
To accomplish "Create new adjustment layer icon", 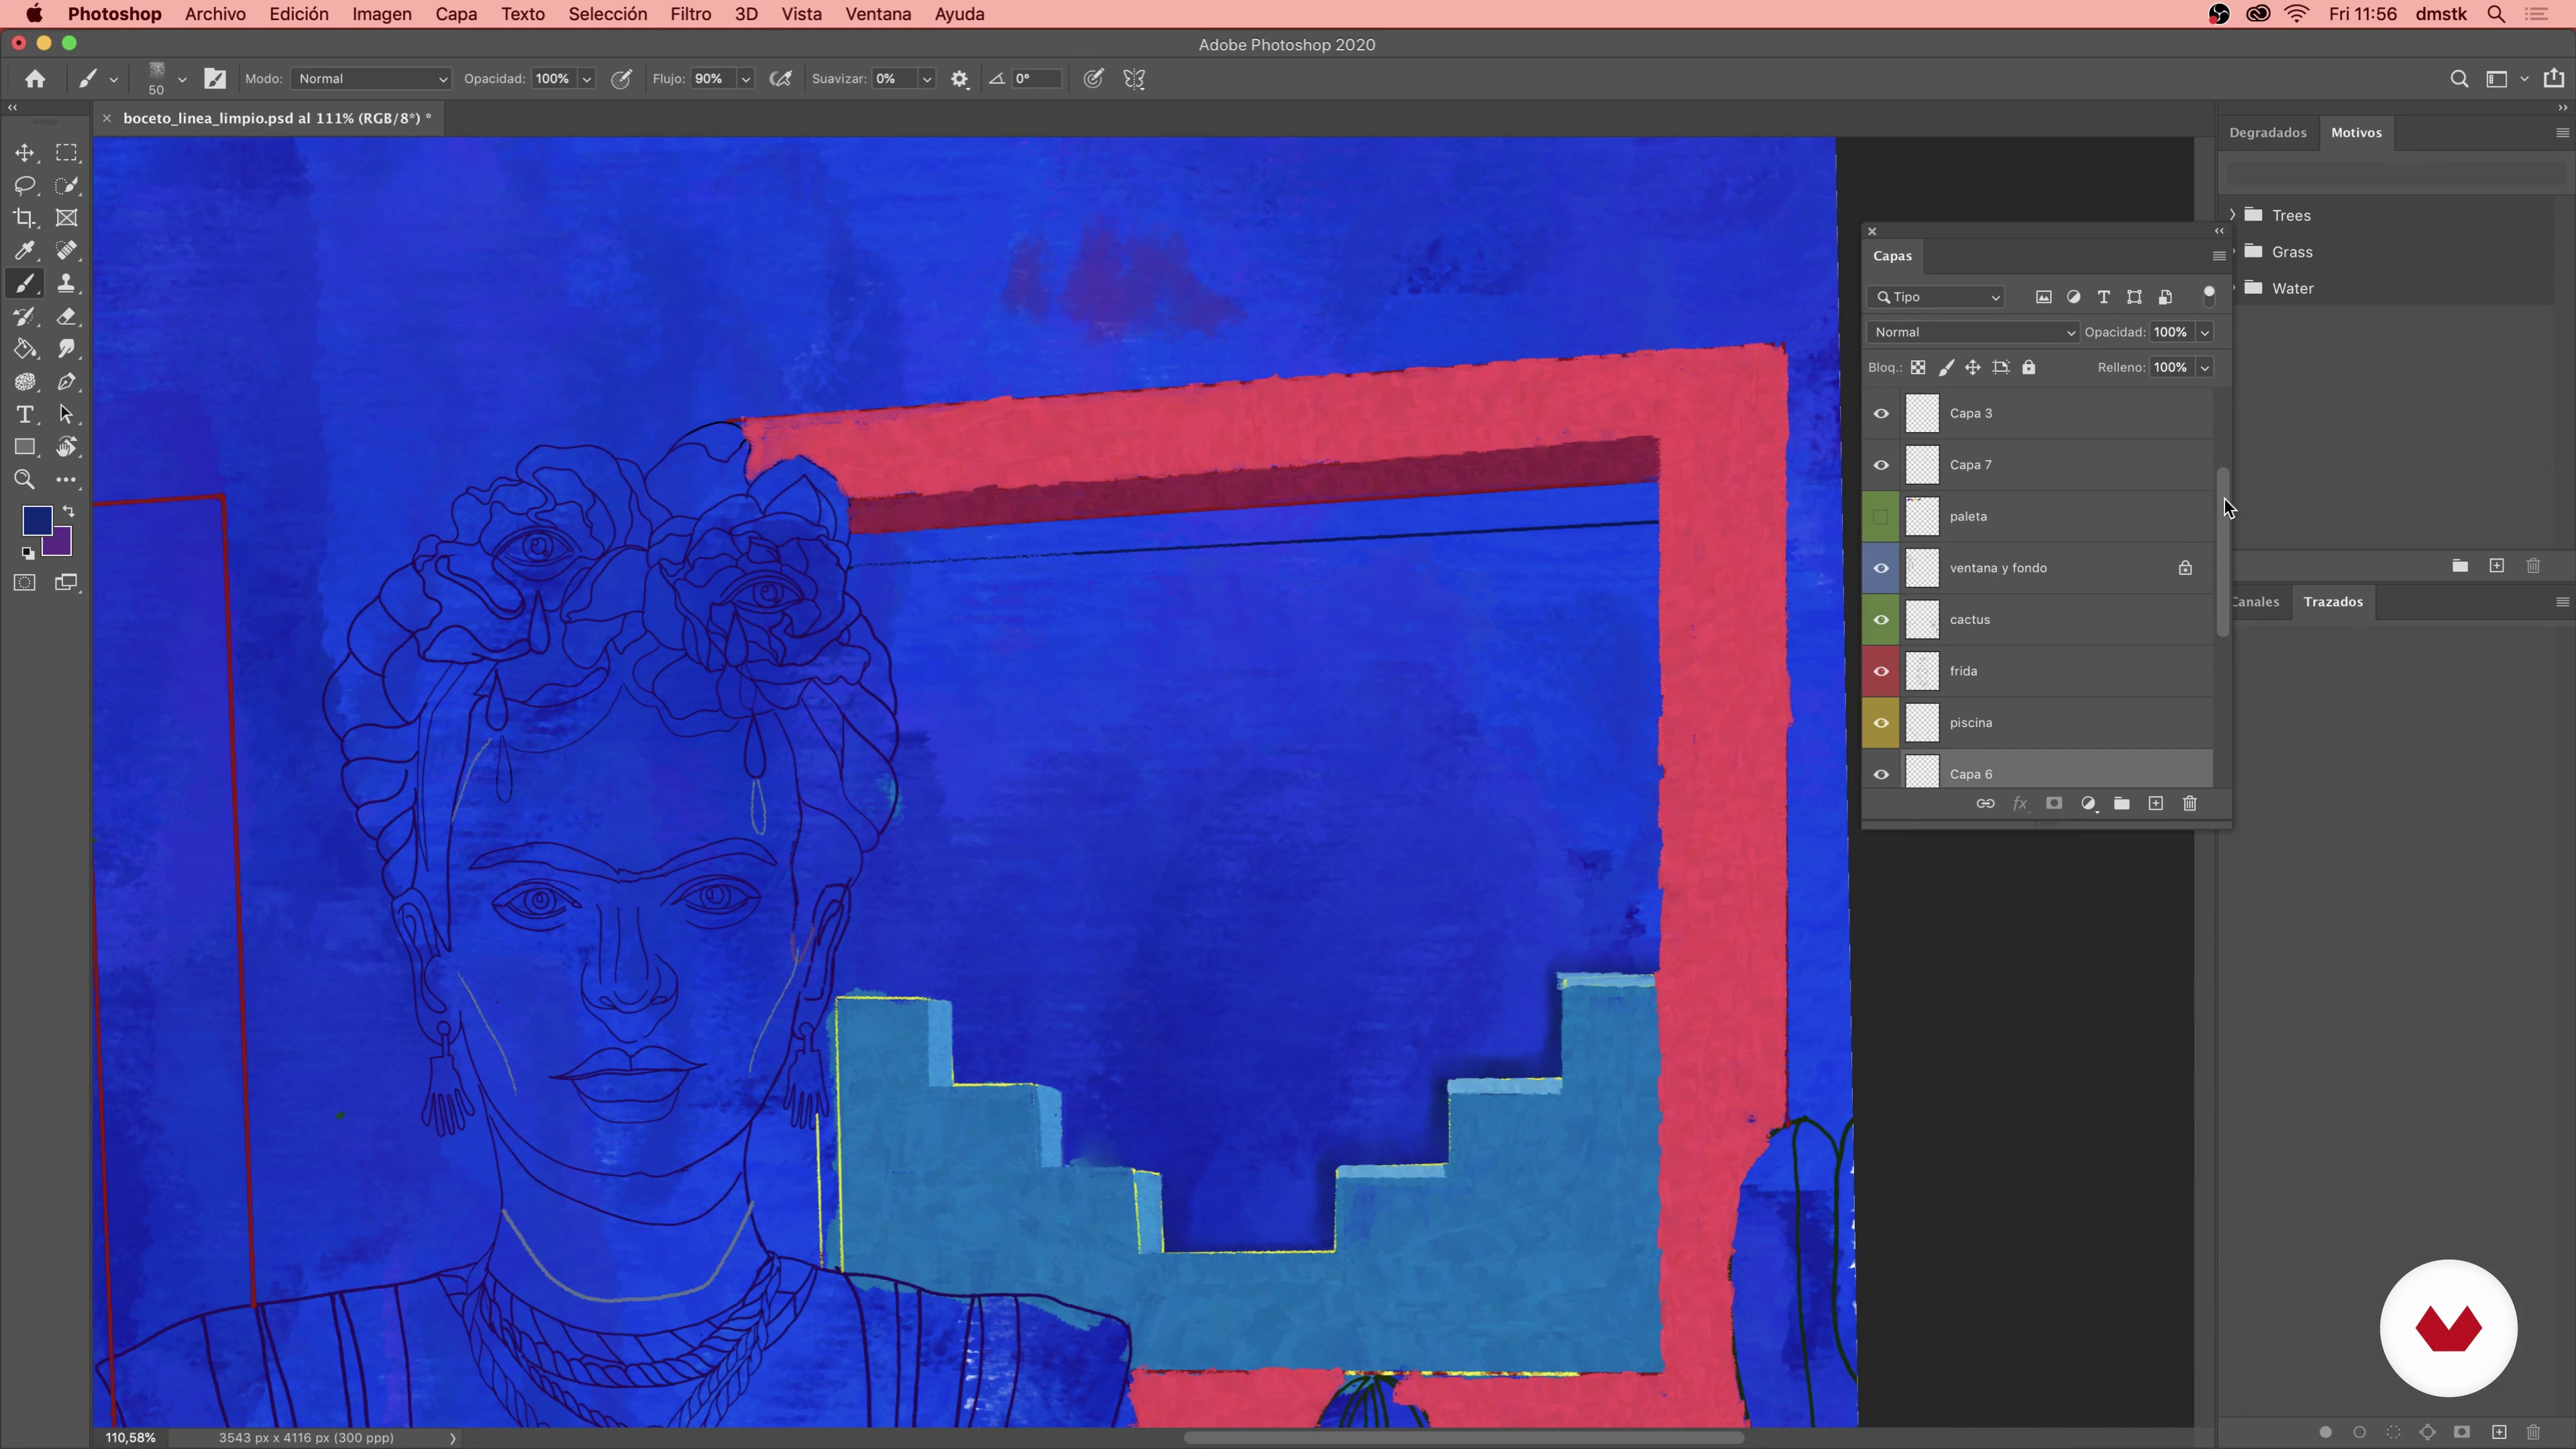I will (x=2088, y=804).
